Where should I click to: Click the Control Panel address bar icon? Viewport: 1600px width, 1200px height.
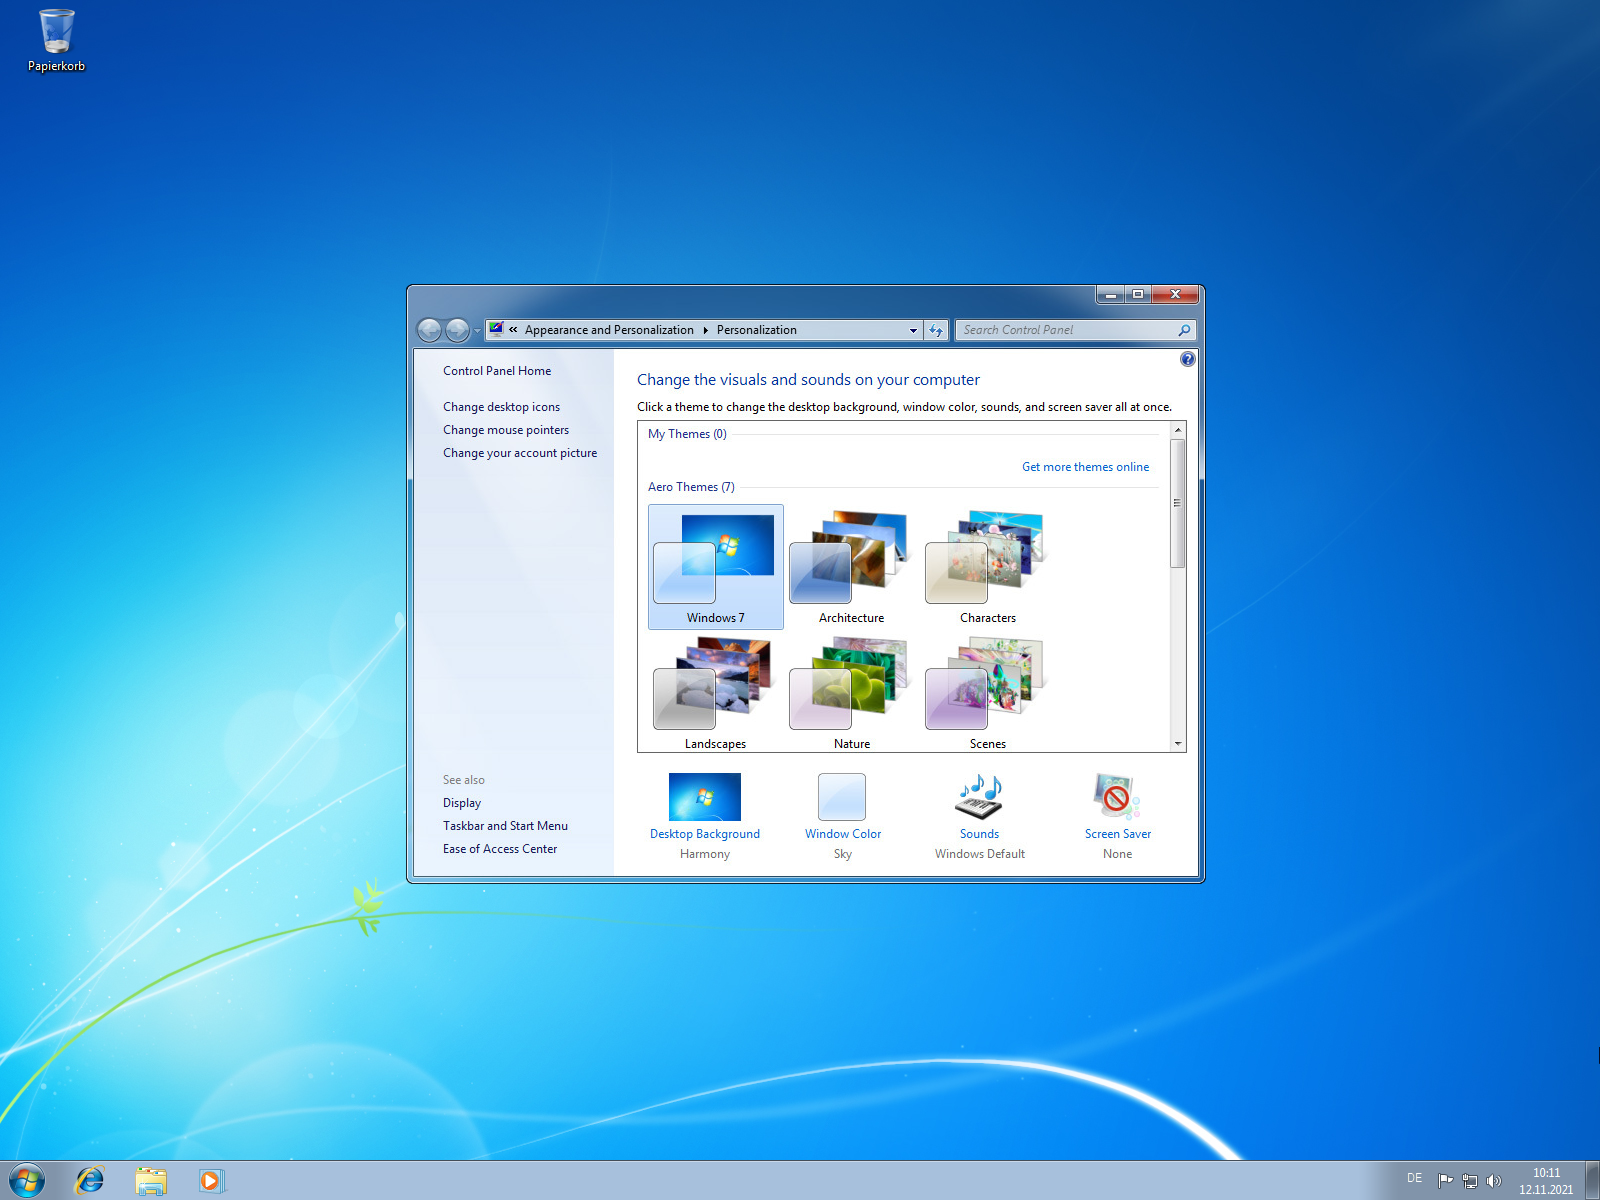[496, 330]
